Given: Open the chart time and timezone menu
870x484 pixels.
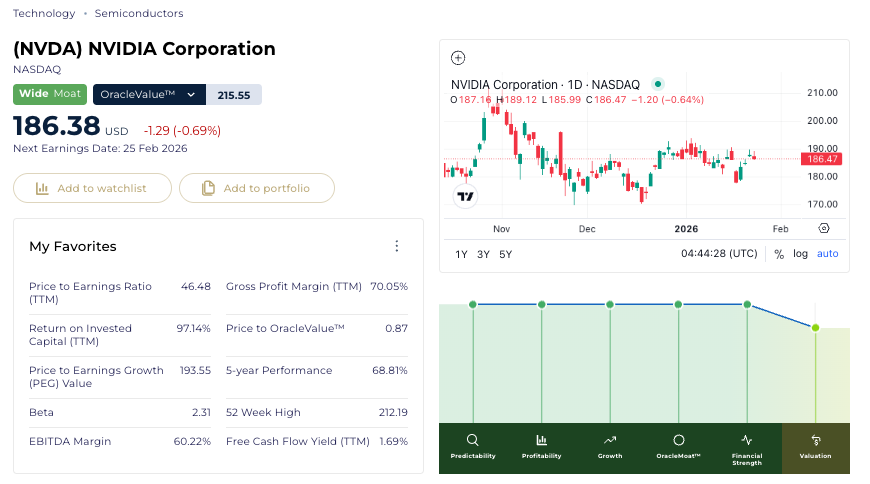Looking at the screenshot, I should 719,254.
